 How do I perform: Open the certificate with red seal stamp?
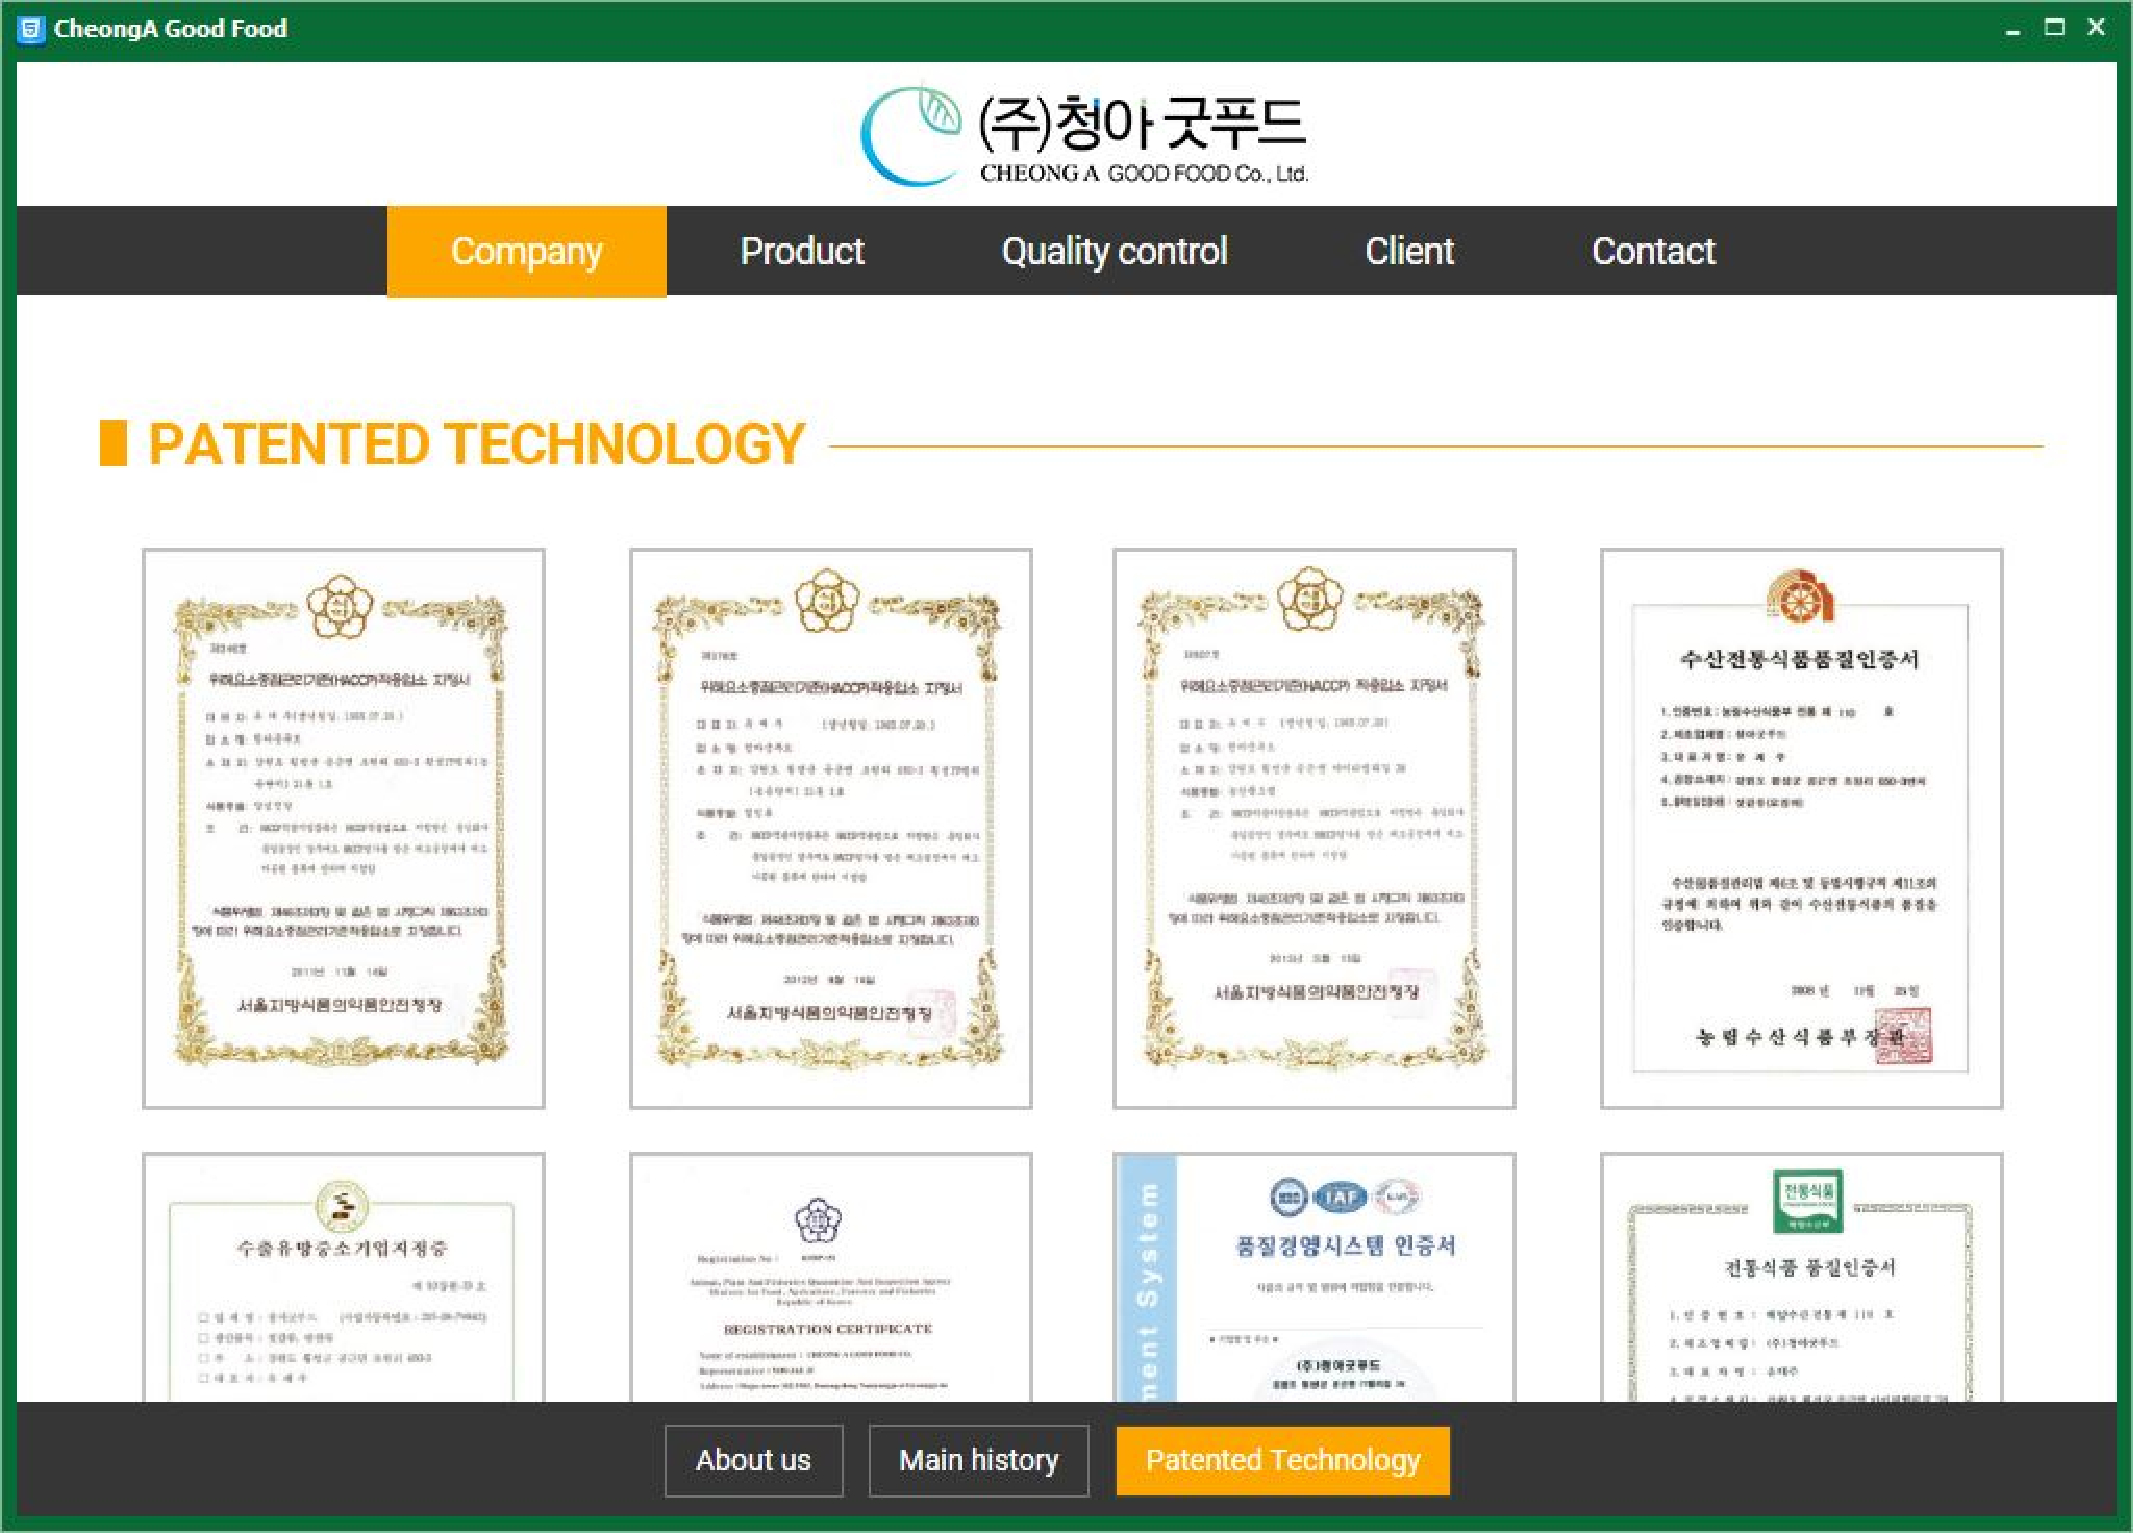click(x=1801, y=828)
